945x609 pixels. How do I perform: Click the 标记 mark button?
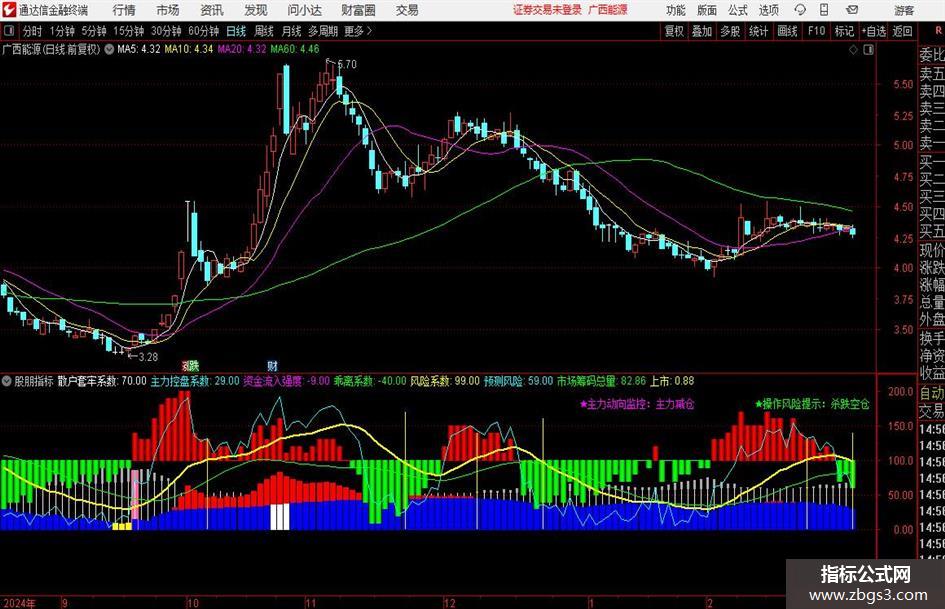tap(844, 31)
